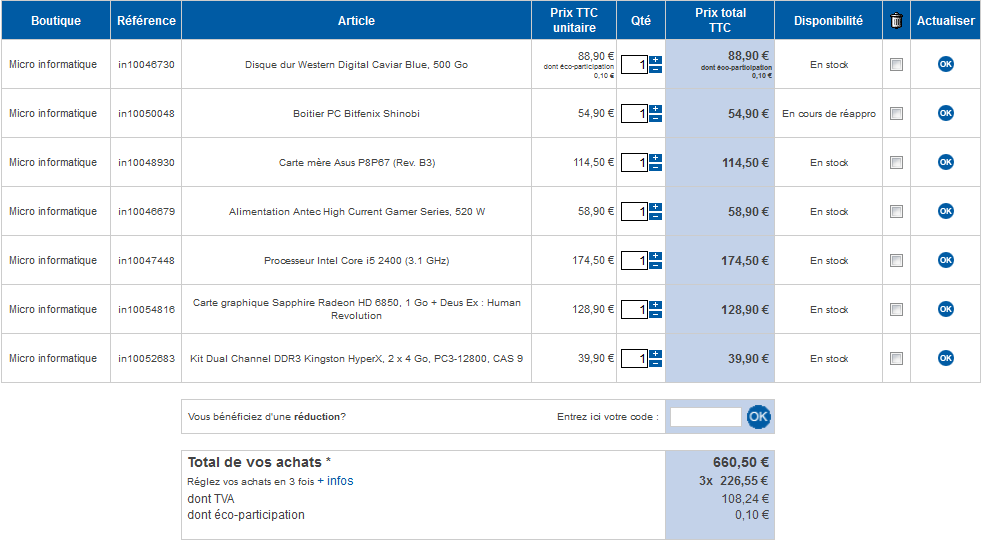Viewport: 982px width, 541px height.
Task: Submit discount code with the OK button
Action: (x=759, y=416)
